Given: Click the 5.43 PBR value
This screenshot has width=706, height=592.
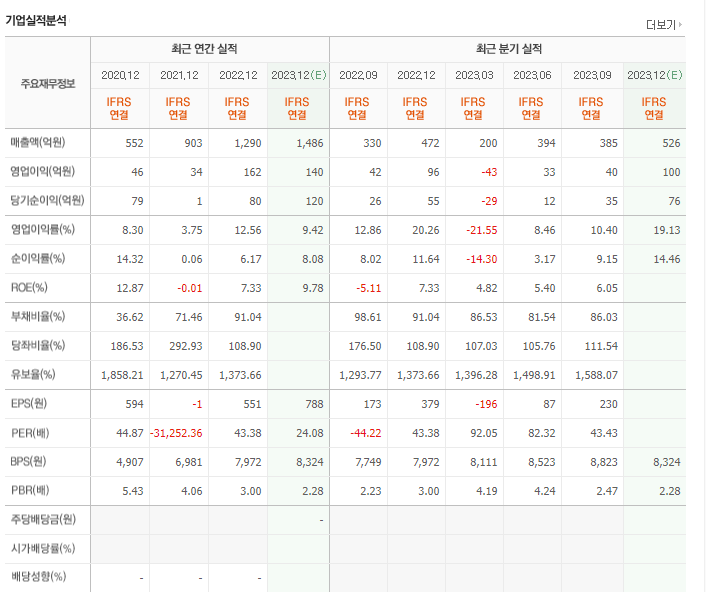Looking at the screenshot, I should (133, 491).
